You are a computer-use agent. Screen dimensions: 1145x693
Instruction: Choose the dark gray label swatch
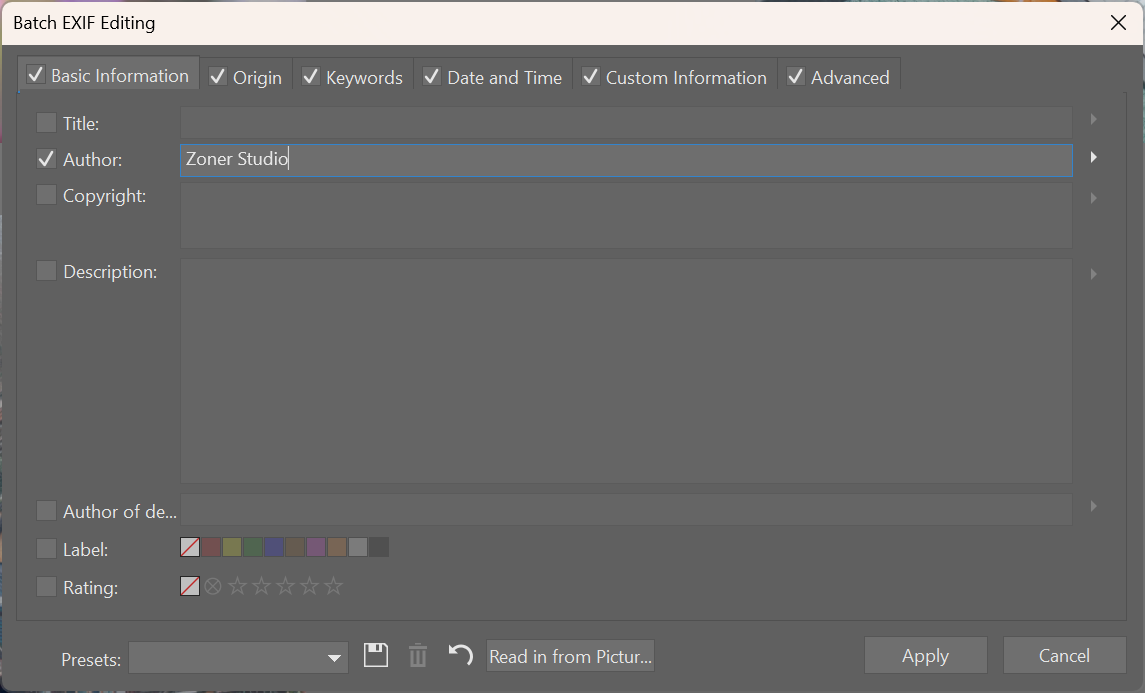[379, 547]
